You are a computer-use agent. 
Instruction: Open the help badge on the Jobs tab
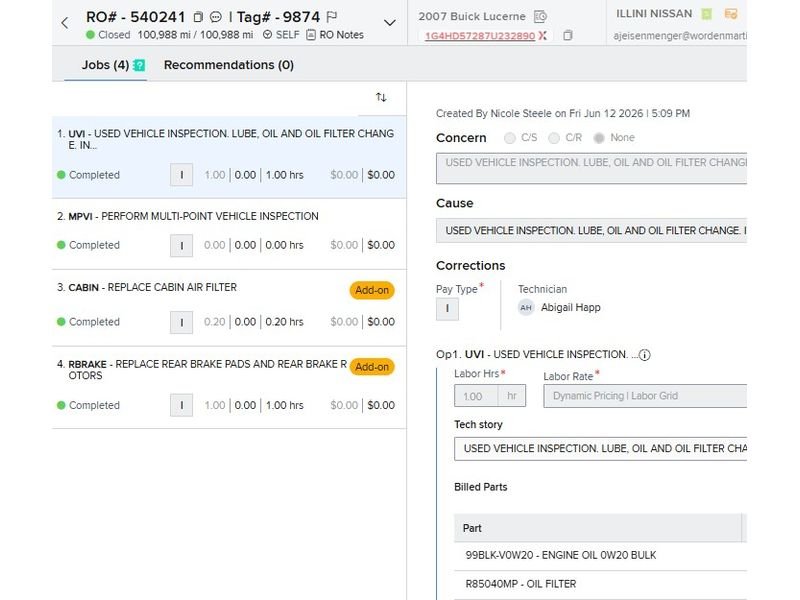point(139,65)
